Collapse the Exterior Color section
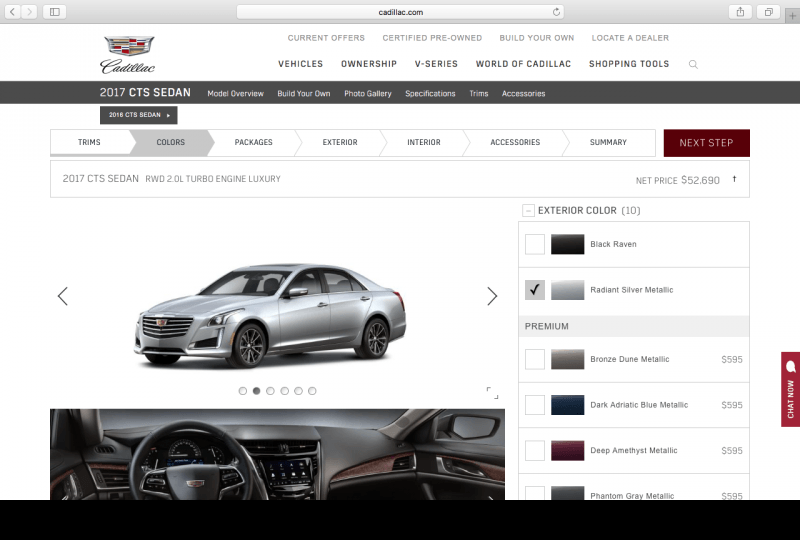The width and height of the screenshot is (800, 540). (528, 210)
